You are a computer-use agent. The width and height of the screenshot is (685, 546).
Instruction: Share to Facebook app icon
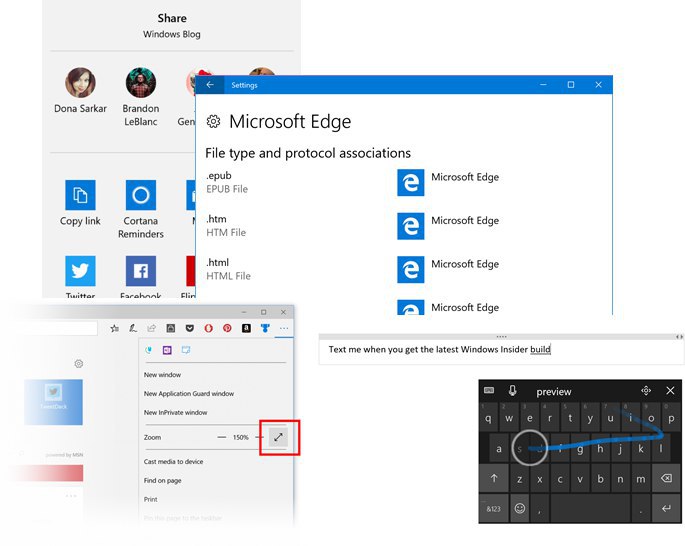pos(141,271)
